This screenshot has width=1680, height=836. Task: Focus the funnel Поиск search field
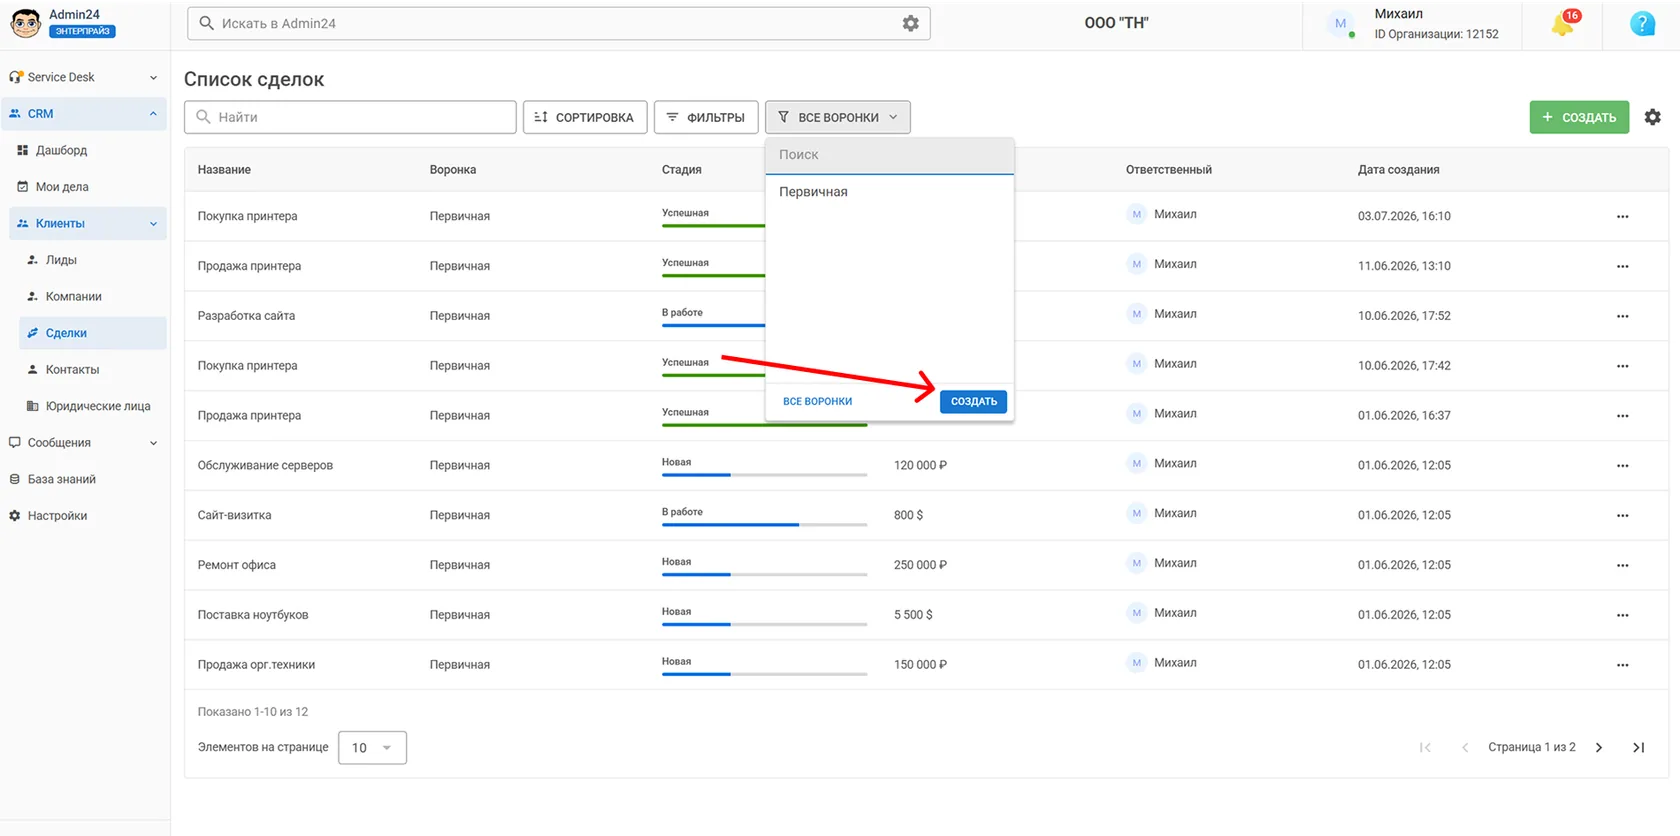click(x=890, y=155)
